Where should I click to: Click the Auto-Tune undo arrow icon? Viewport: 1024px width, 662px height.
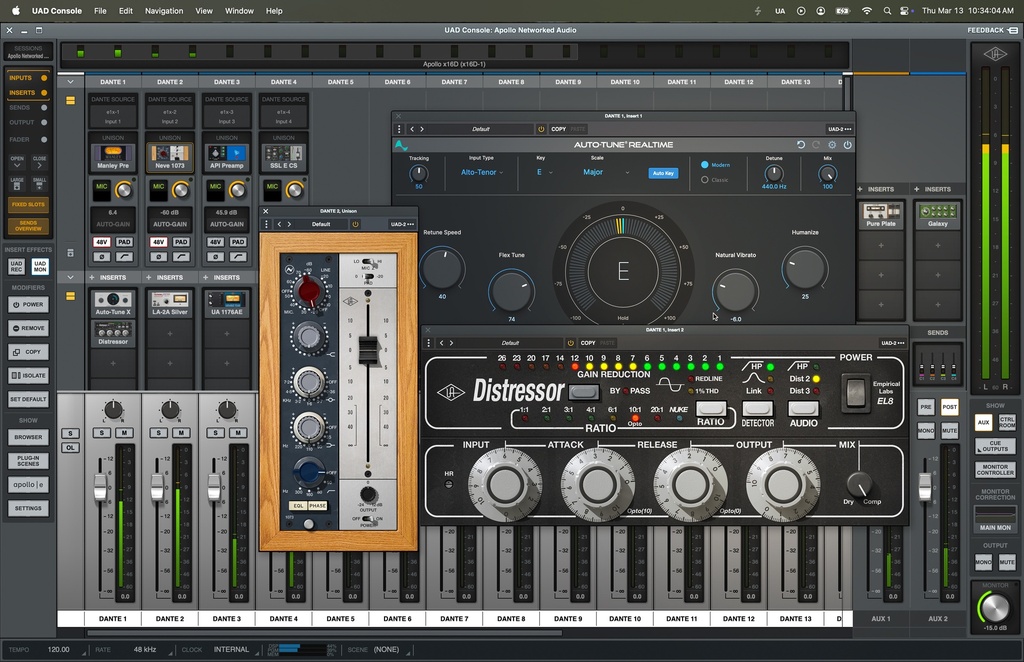coord(801,145)
